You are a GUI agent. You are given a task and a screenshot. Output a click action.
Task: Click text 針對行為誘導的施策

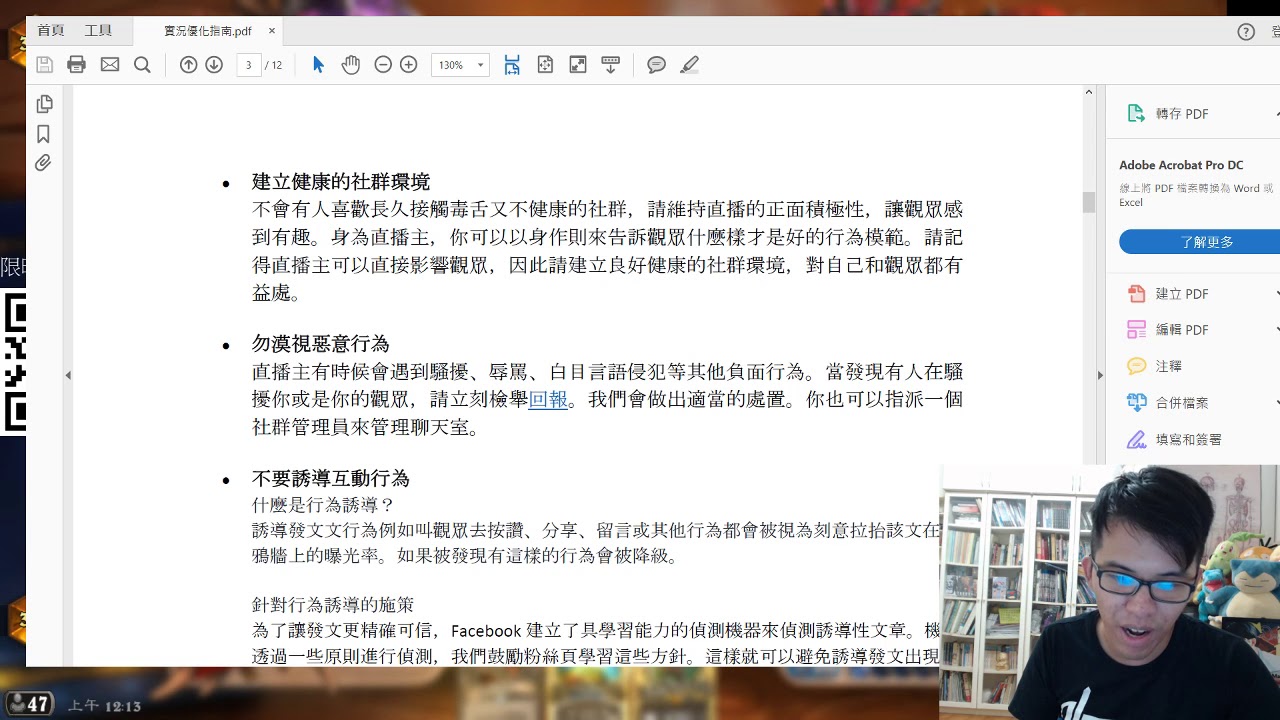pyautogui.click(x=333, y=605)
